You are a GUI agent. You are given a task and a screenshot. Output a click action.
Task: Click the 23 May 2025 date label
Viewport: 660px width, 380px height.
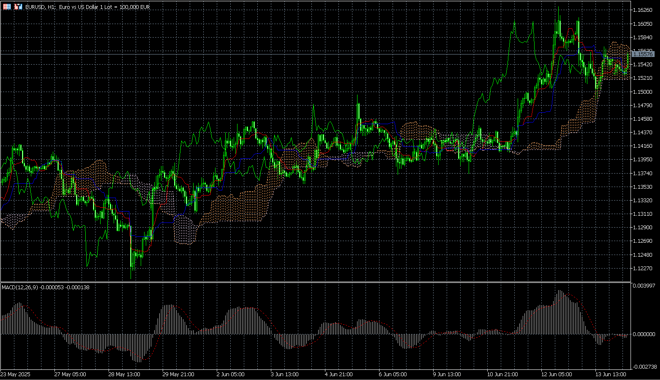(x=16, y=374)
